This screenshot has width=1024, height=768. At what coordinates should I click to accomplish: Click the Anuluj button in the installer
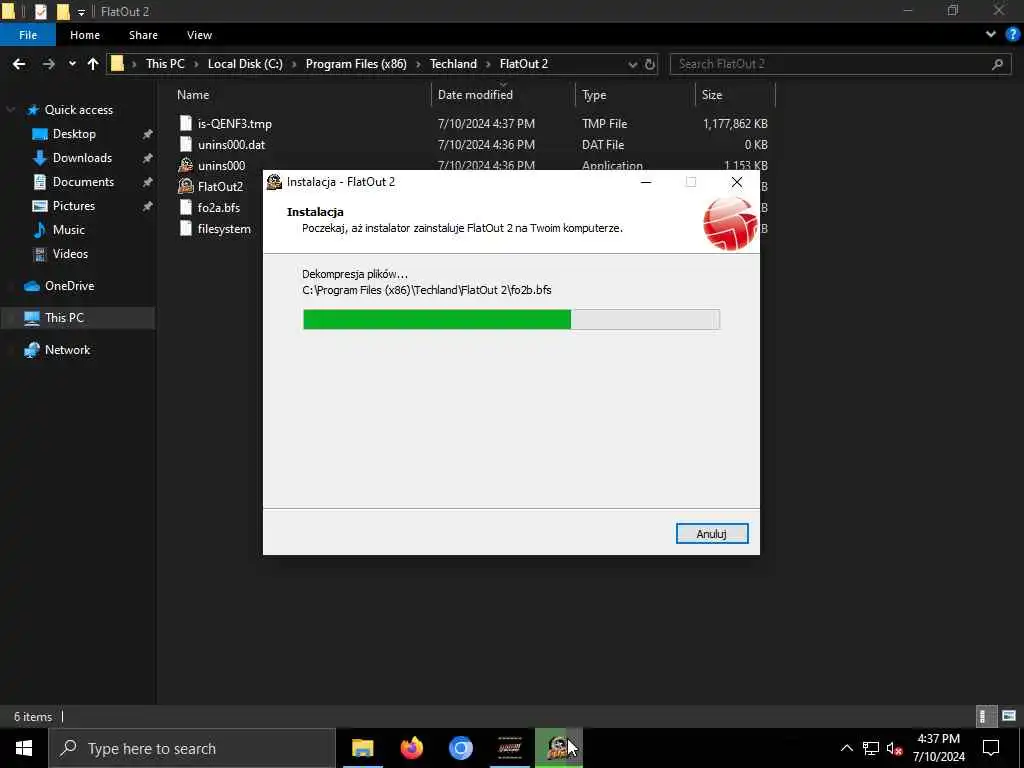pyautogui.click(x=712, y=534)
